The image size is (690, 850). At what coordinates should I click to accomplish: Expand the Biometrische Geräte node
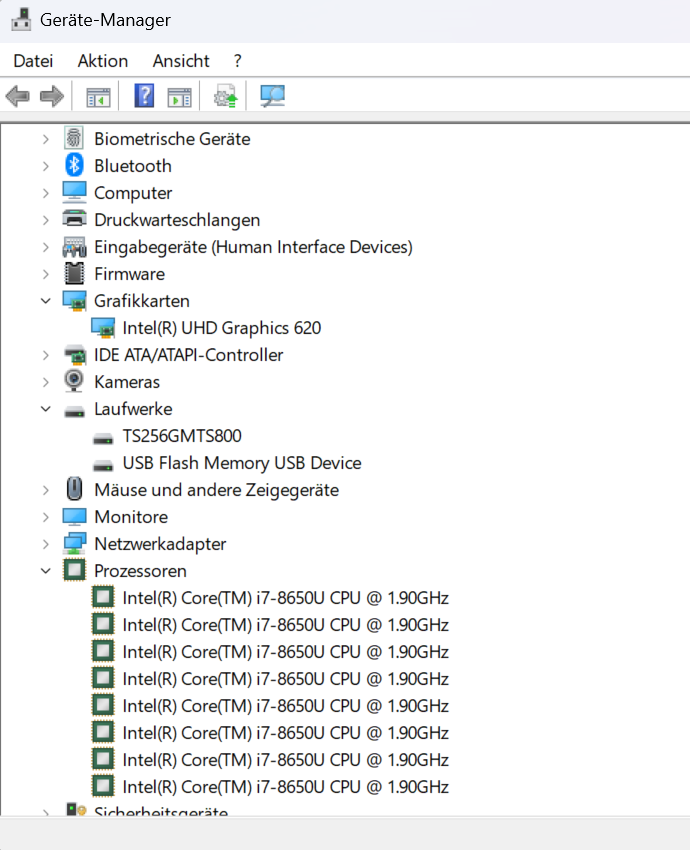click(x=46, y=139)
